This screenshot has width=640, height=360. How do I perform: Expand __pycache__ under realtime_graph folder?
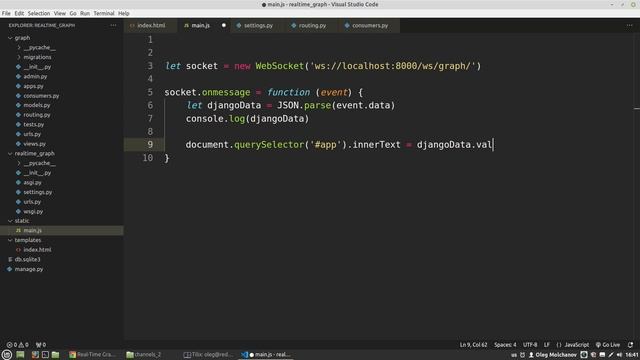[39, 163]
